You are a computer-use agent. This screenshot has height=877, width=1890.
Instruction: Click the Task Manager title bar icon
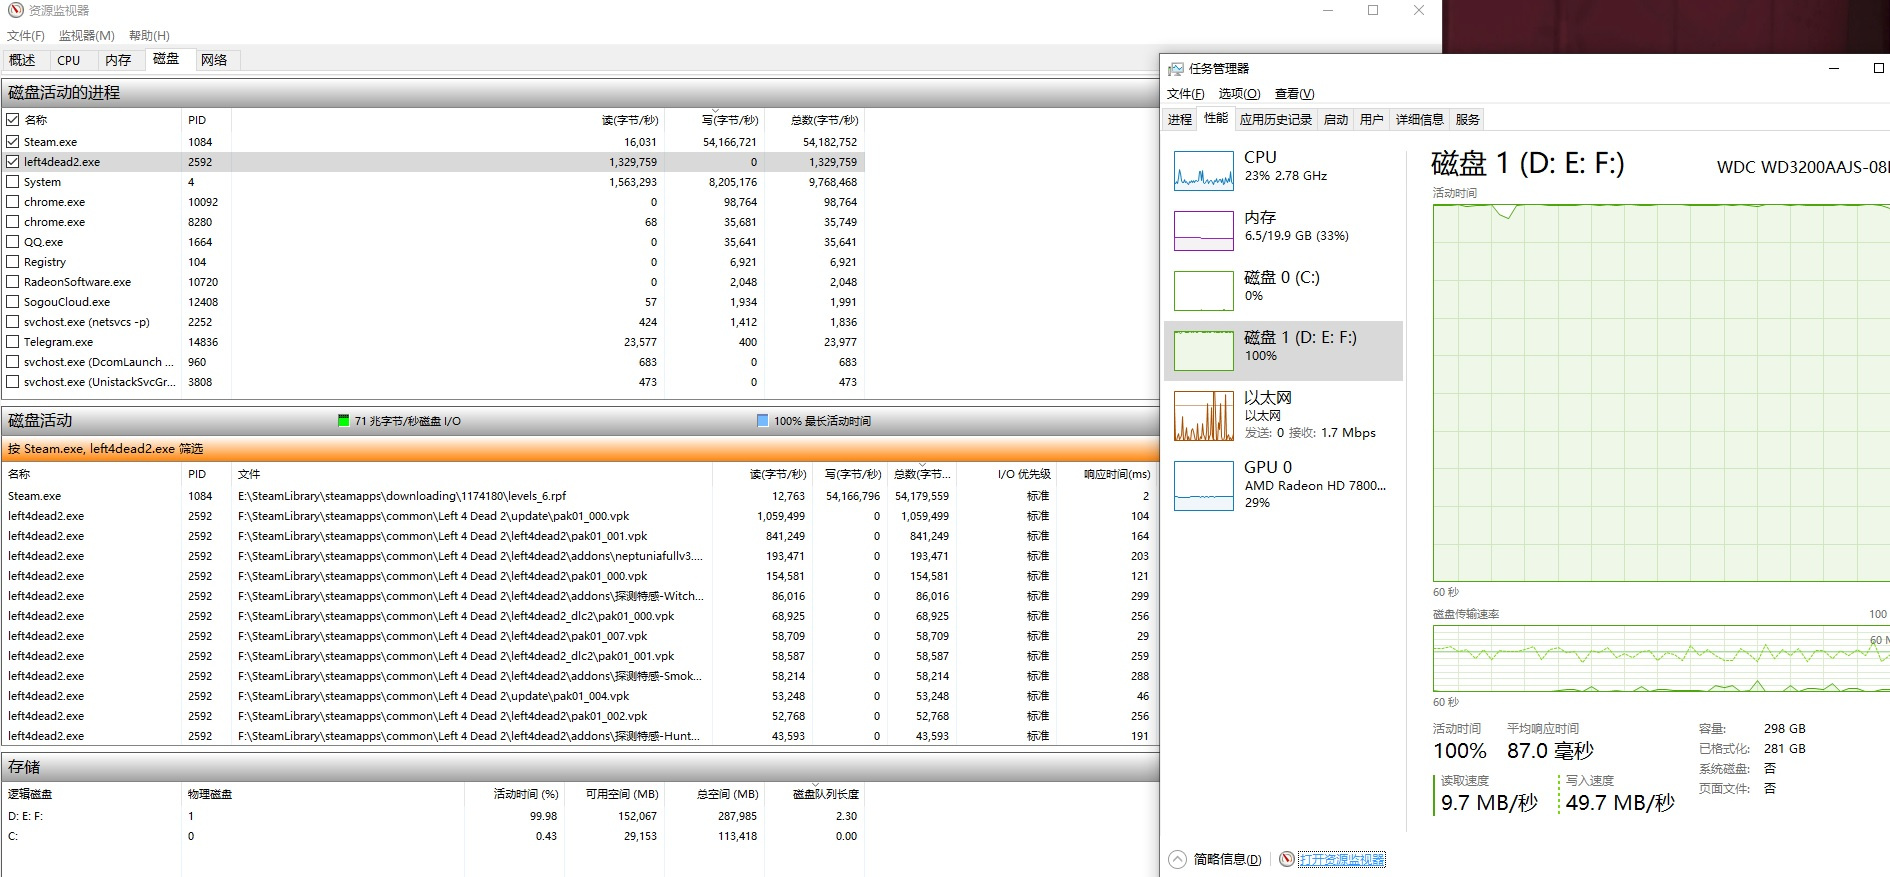pyautogui.click(x=1176, y=69)
